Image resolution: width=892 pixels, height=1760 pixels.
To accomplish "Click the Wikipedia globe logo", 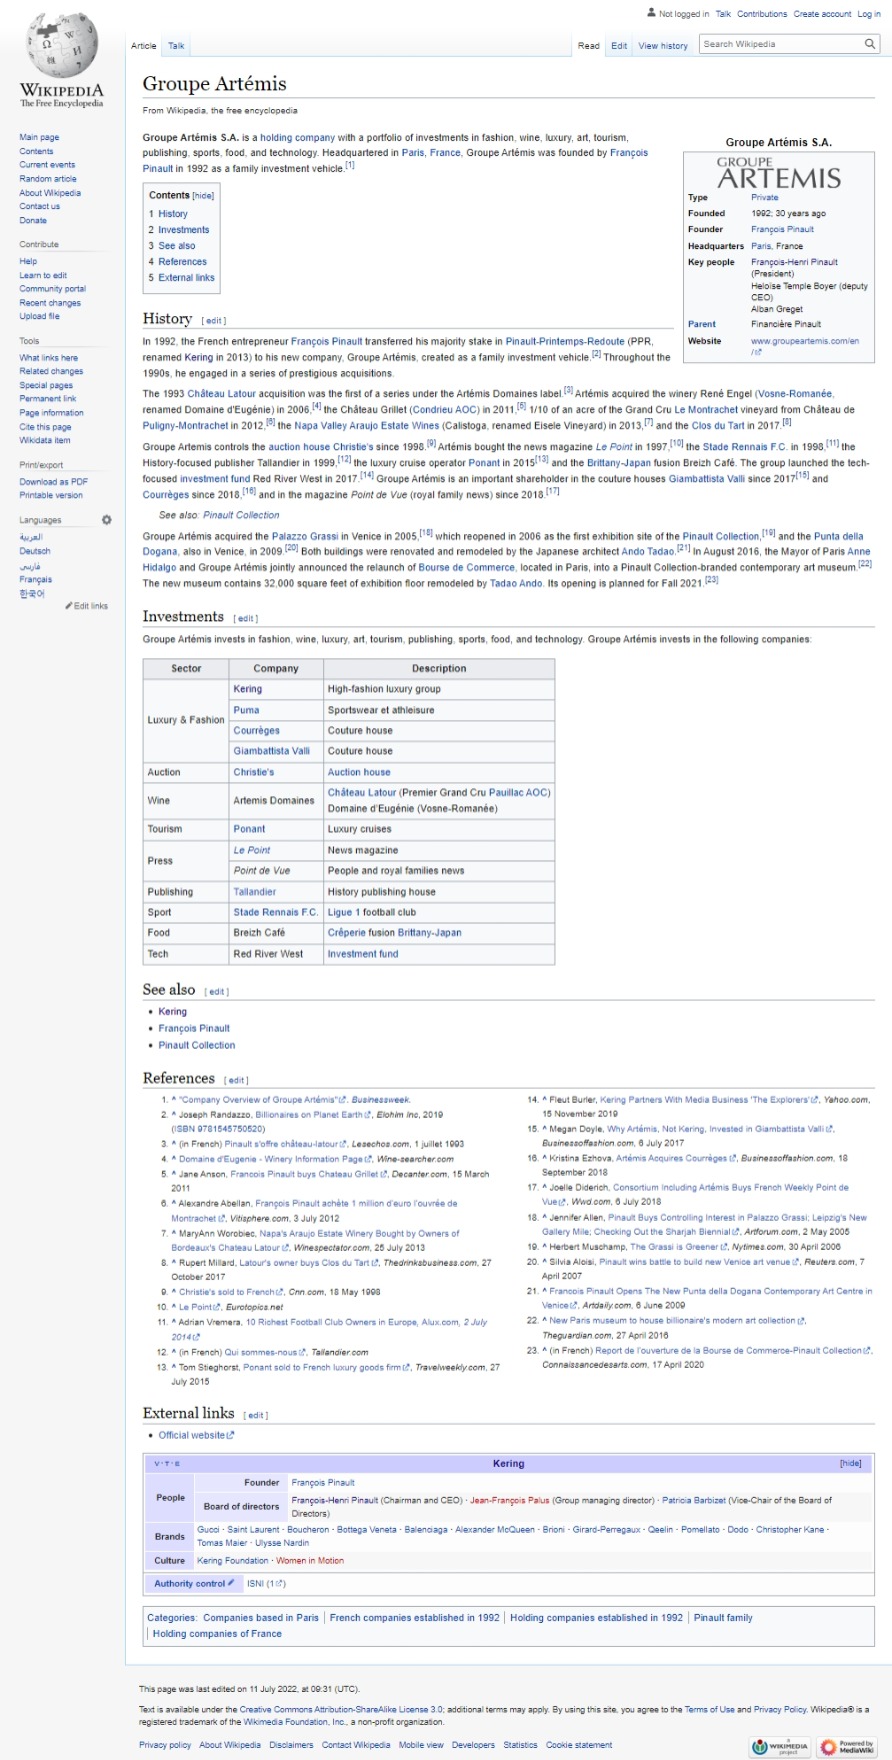I will point(61,45).
